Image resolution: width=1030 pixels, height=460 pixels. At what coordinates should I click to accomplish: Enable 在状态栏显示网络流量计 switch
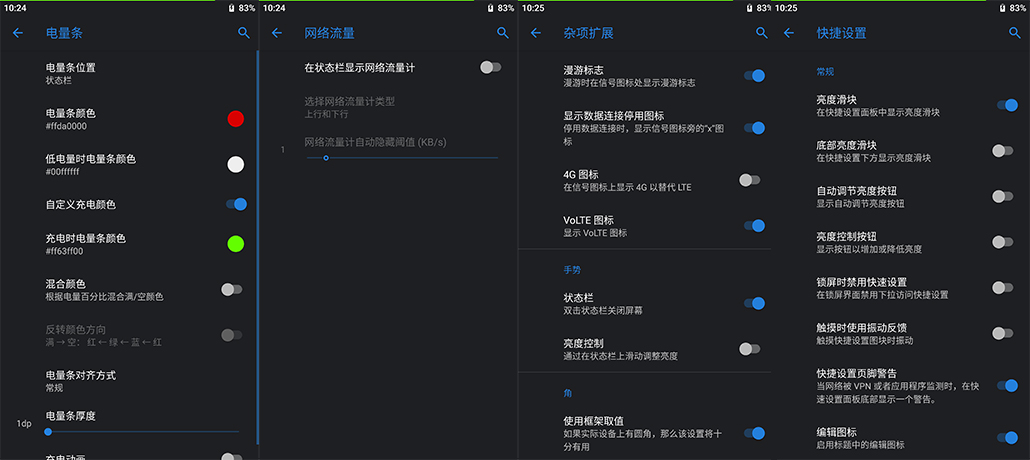[490, 67]
